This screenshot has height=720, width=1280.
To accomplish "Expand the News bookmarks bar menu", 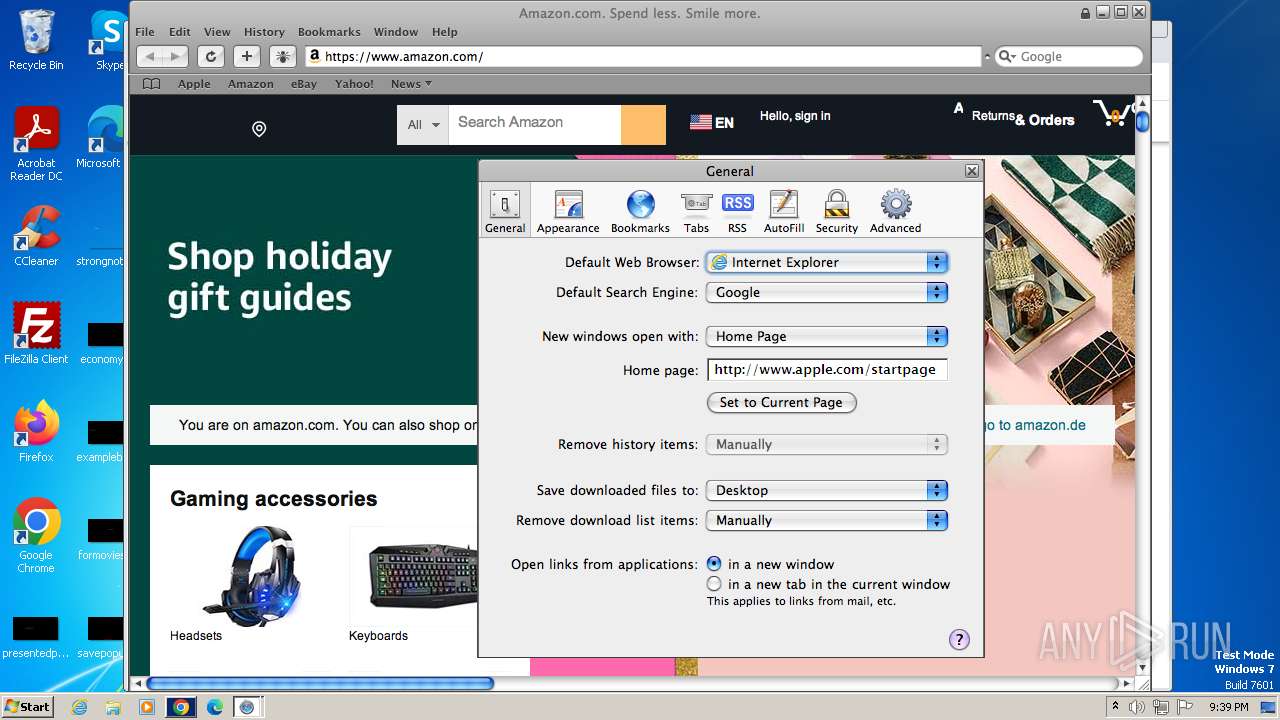I will point(411,84).
